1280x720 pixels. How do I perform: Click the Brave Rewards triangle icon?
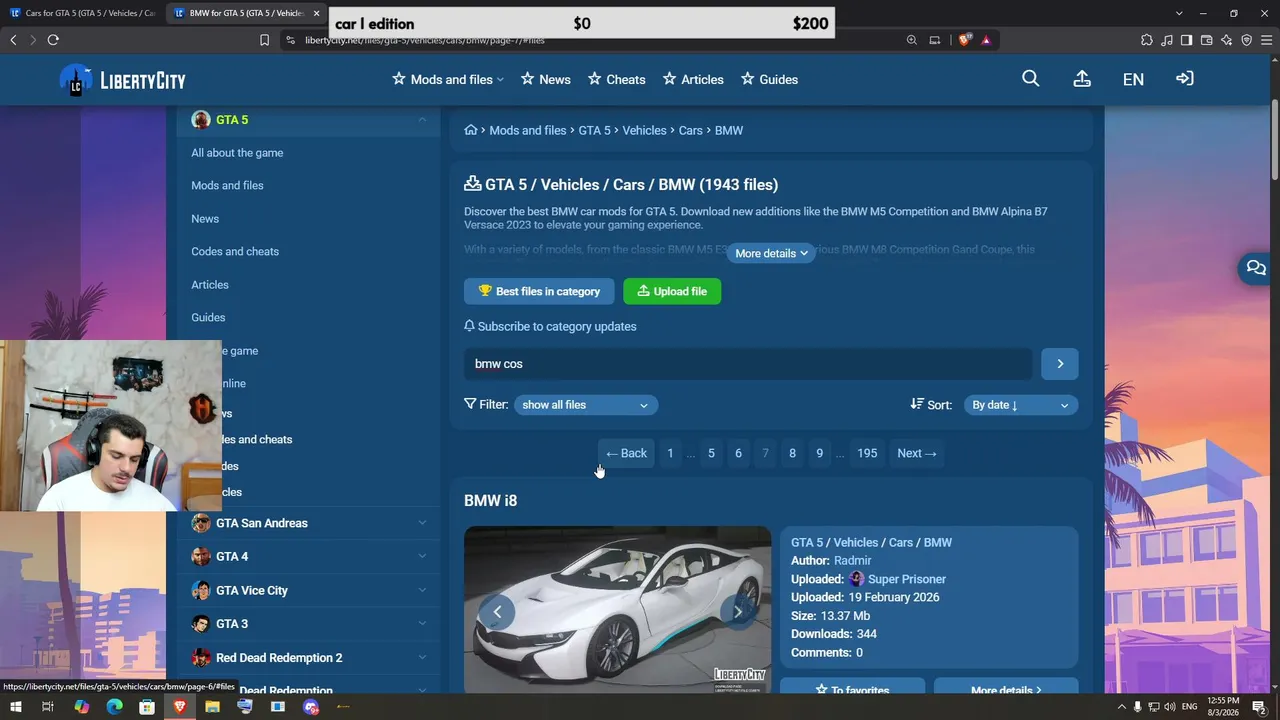[x=986, y=40]
